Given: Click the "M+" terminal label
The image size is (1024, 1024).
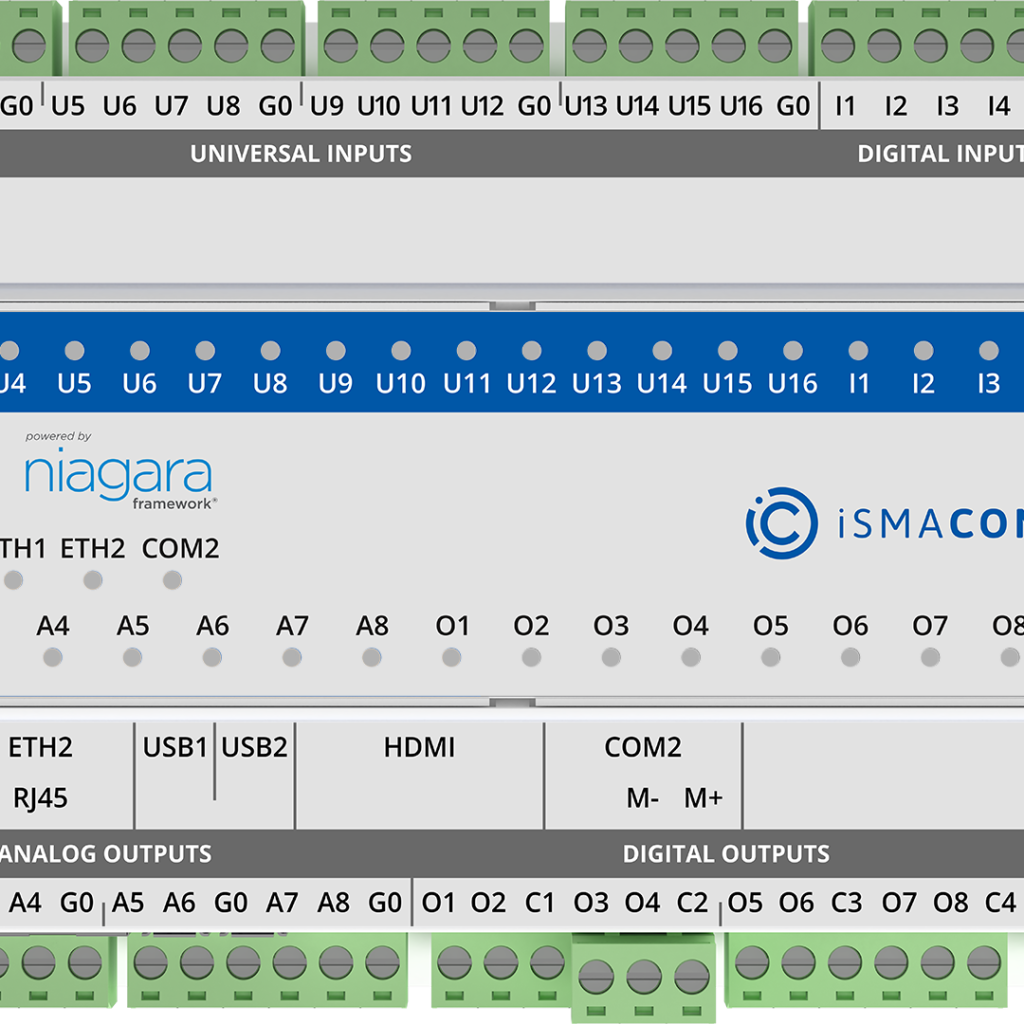Looking at the screenshot, I should (x=703, y=798).
